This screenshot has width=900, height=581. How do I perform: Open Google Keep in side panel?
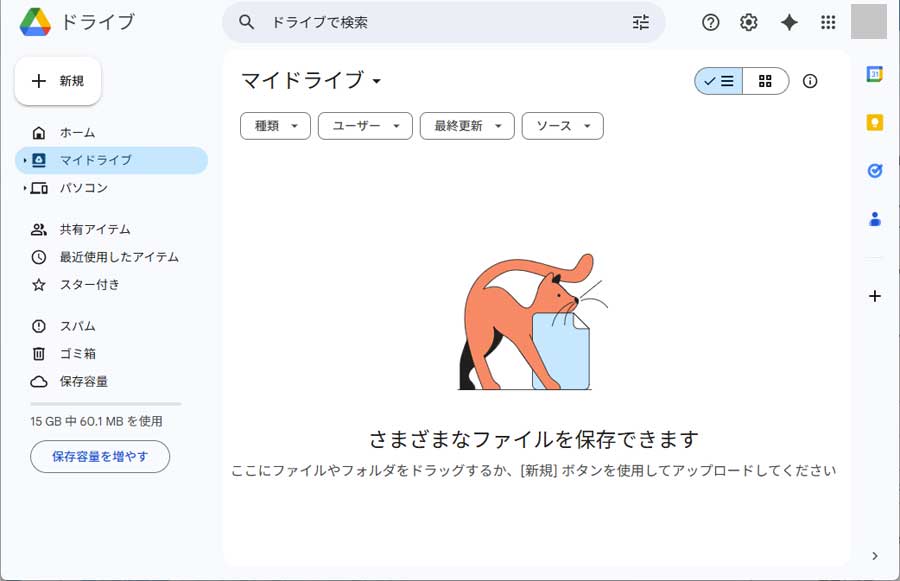[x=874, y=122]
